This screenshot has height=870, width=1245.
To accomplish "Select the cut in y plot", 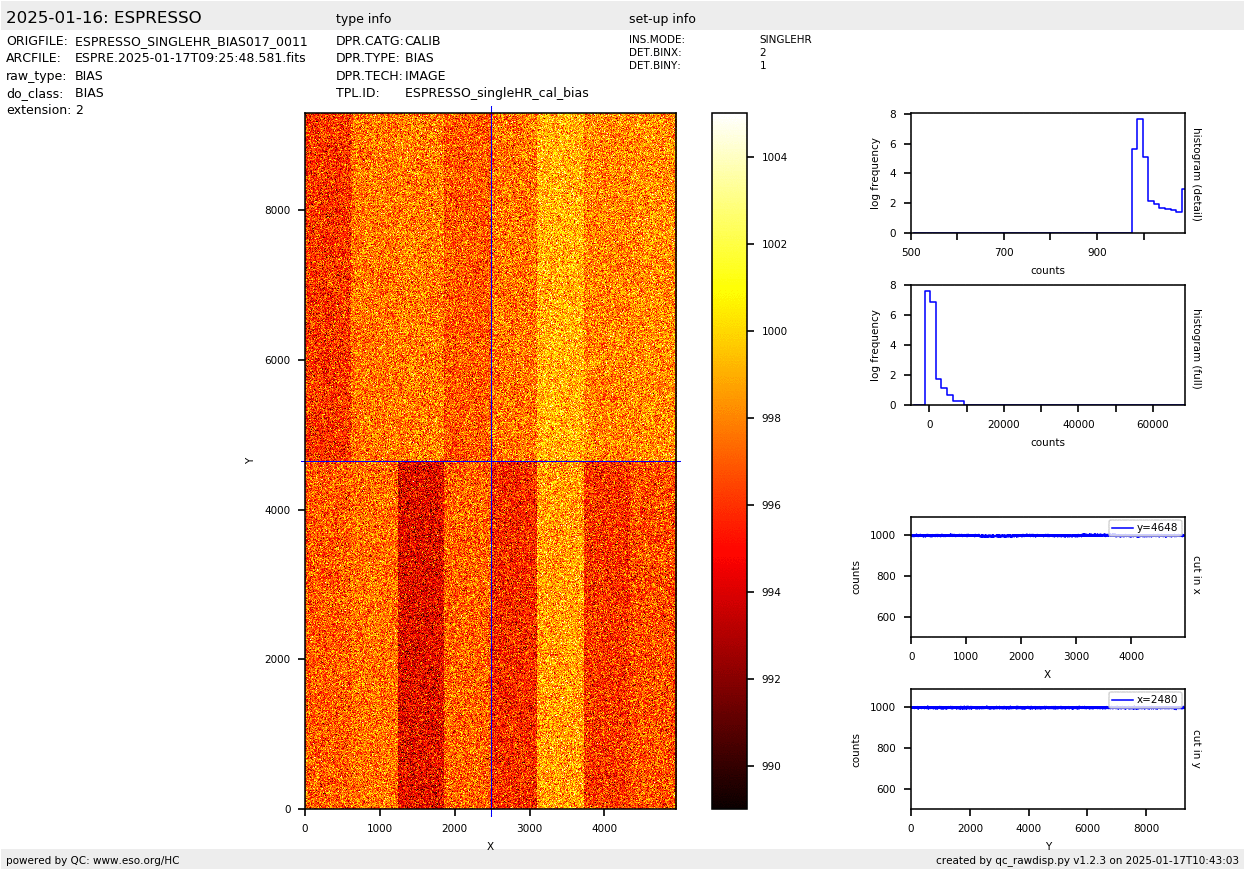I will coord(1047,749).
